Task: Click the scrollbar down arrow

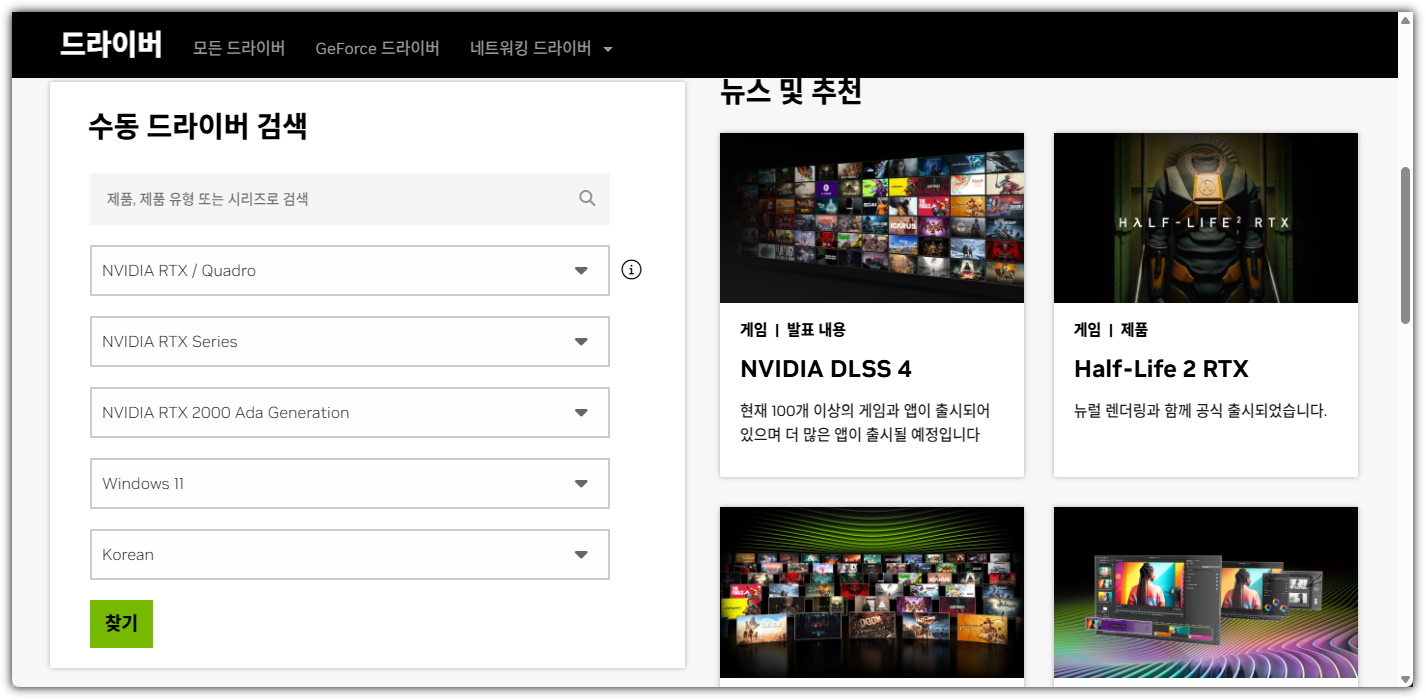Action: click(x=1405, y=680)
